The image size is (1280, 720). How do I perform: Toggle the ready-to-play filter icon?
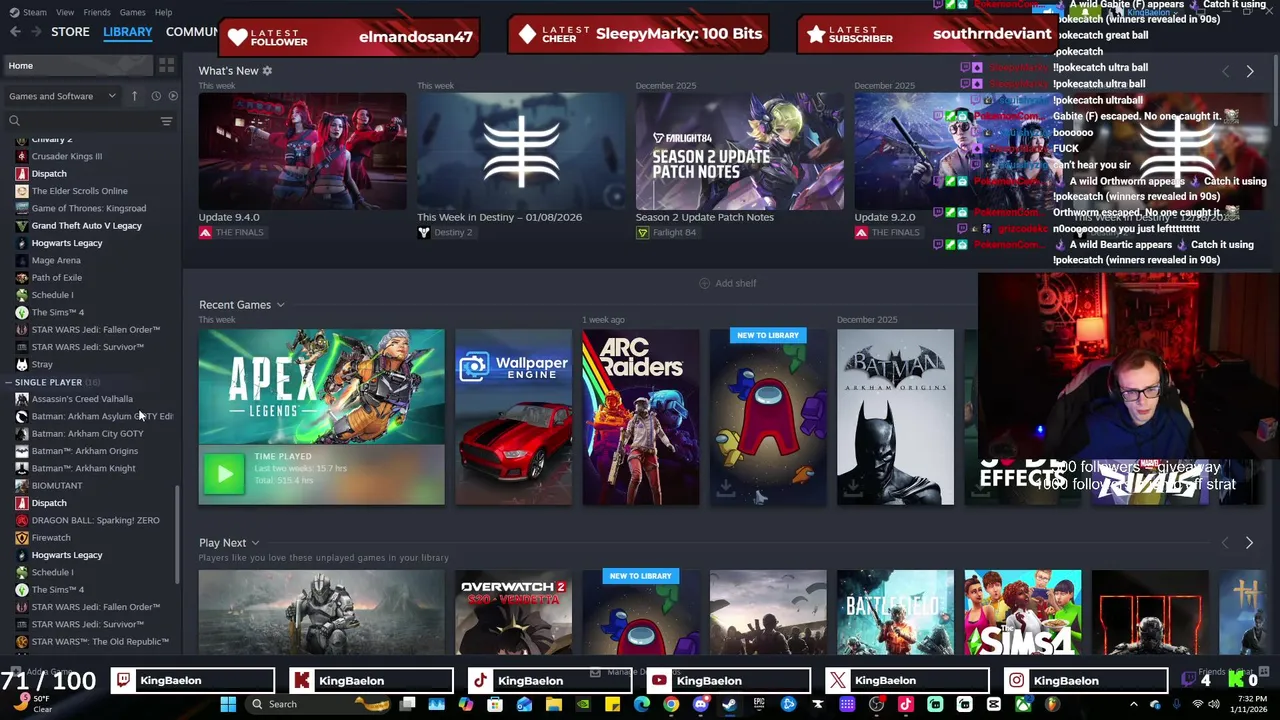(173, 96)
